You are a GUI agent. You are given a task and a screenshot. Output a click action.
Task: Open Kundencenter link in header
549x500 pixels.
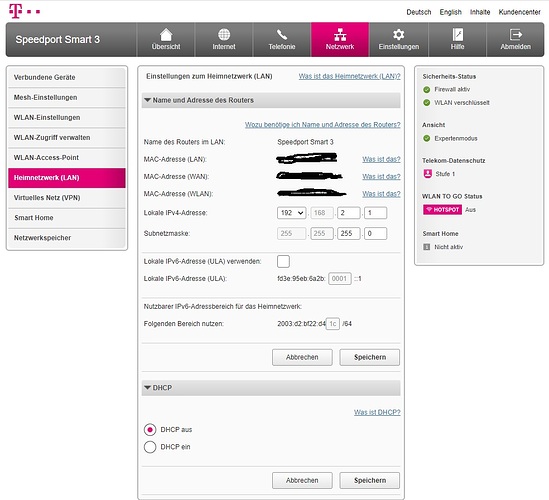[x=520, y=12]
